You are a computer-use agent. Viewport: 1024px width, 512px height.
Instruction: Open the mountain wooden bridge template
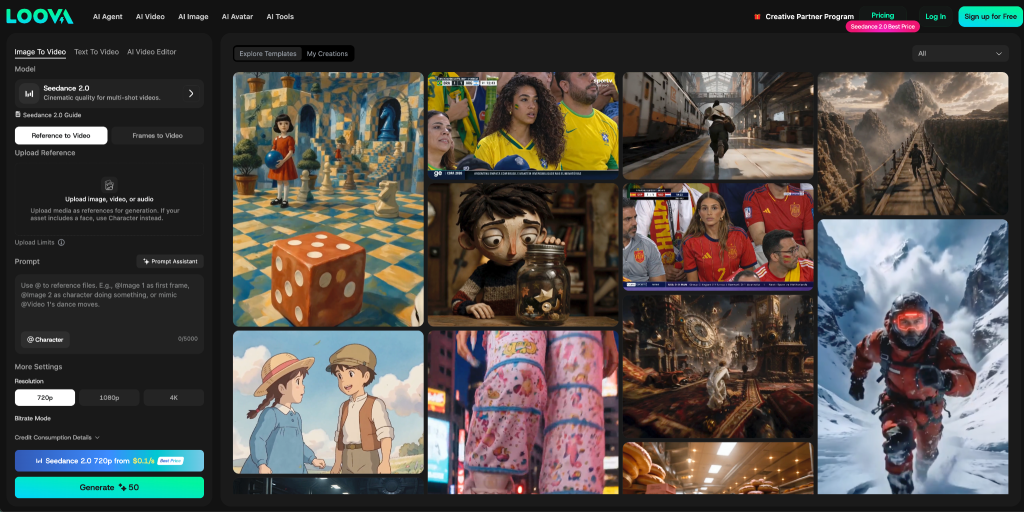pos(913,144)
